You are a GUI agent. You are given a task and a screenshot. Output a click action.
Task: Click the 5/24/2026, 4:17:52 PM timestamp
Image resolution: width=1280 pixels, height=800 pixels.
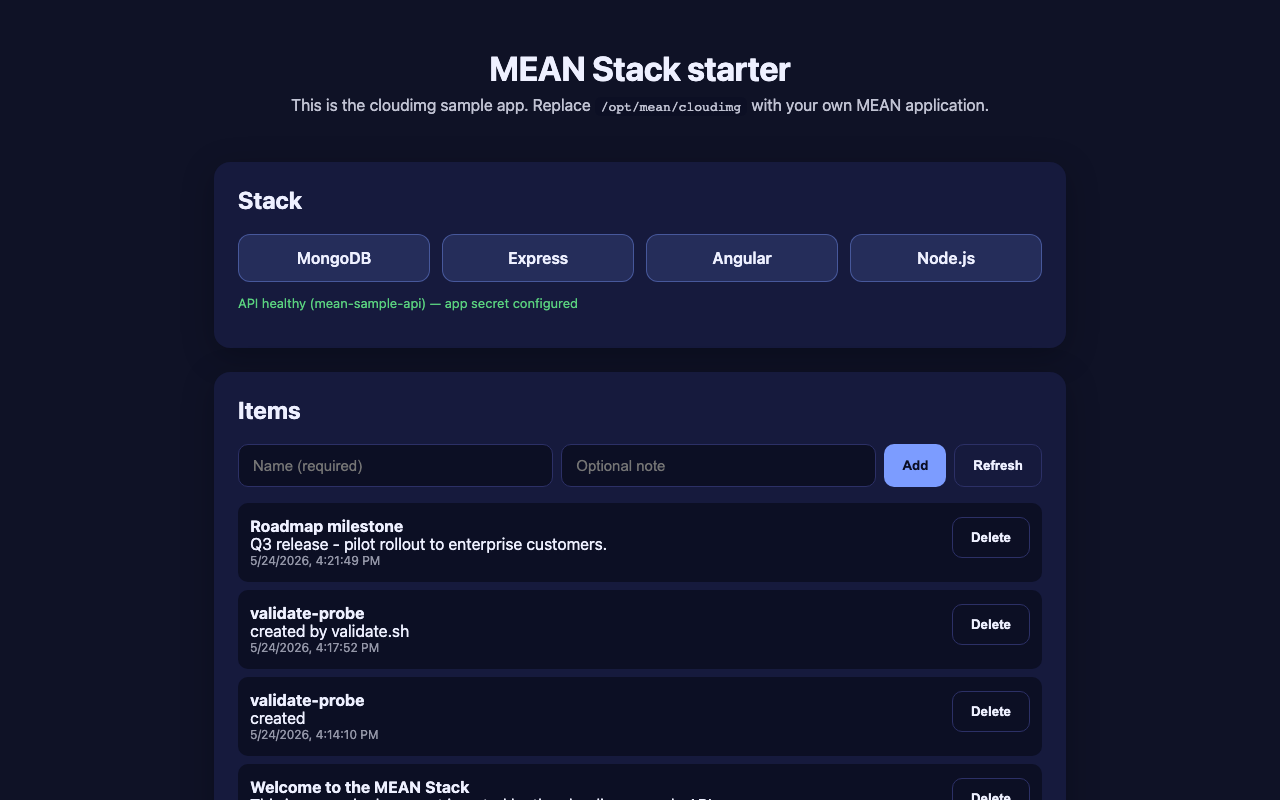point(315,648)
